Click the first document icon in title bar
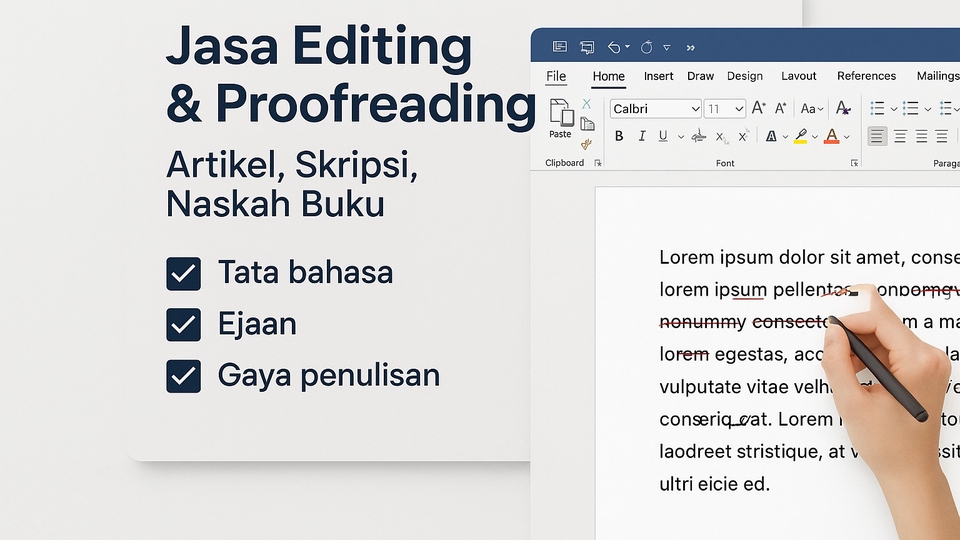 [x=560, y=47]
